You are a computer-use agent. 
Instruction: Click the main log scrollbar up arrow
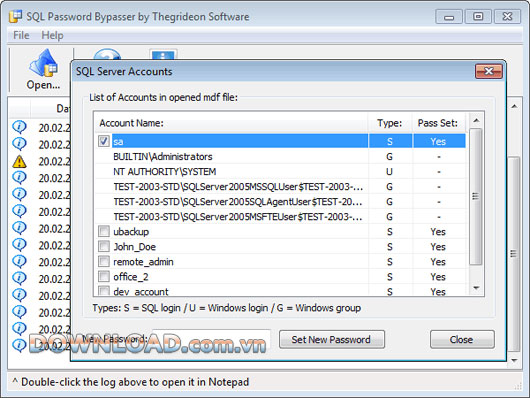coord(514,107)
